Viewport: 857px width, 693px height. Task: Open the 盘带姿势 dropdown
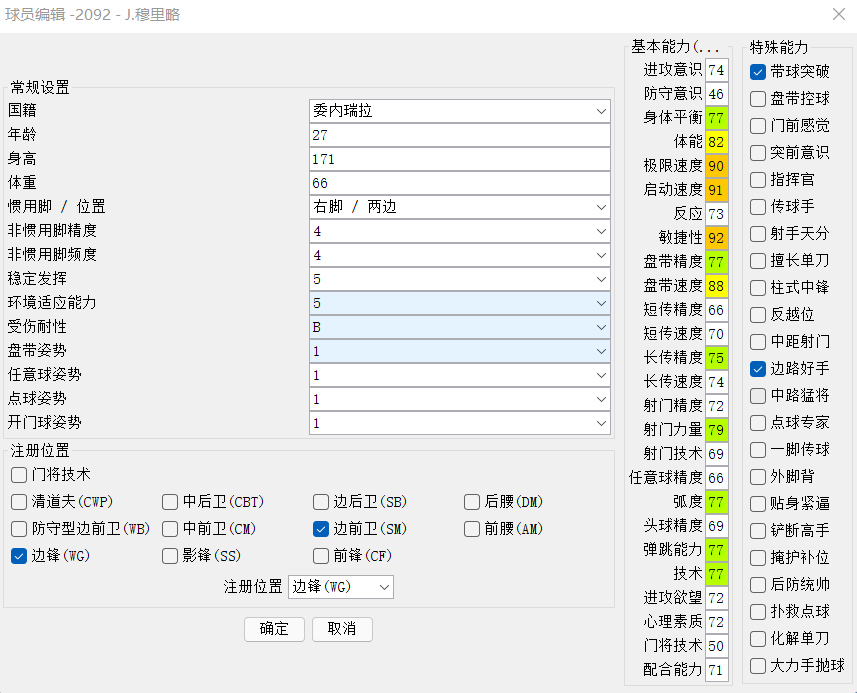click(460, 351)
